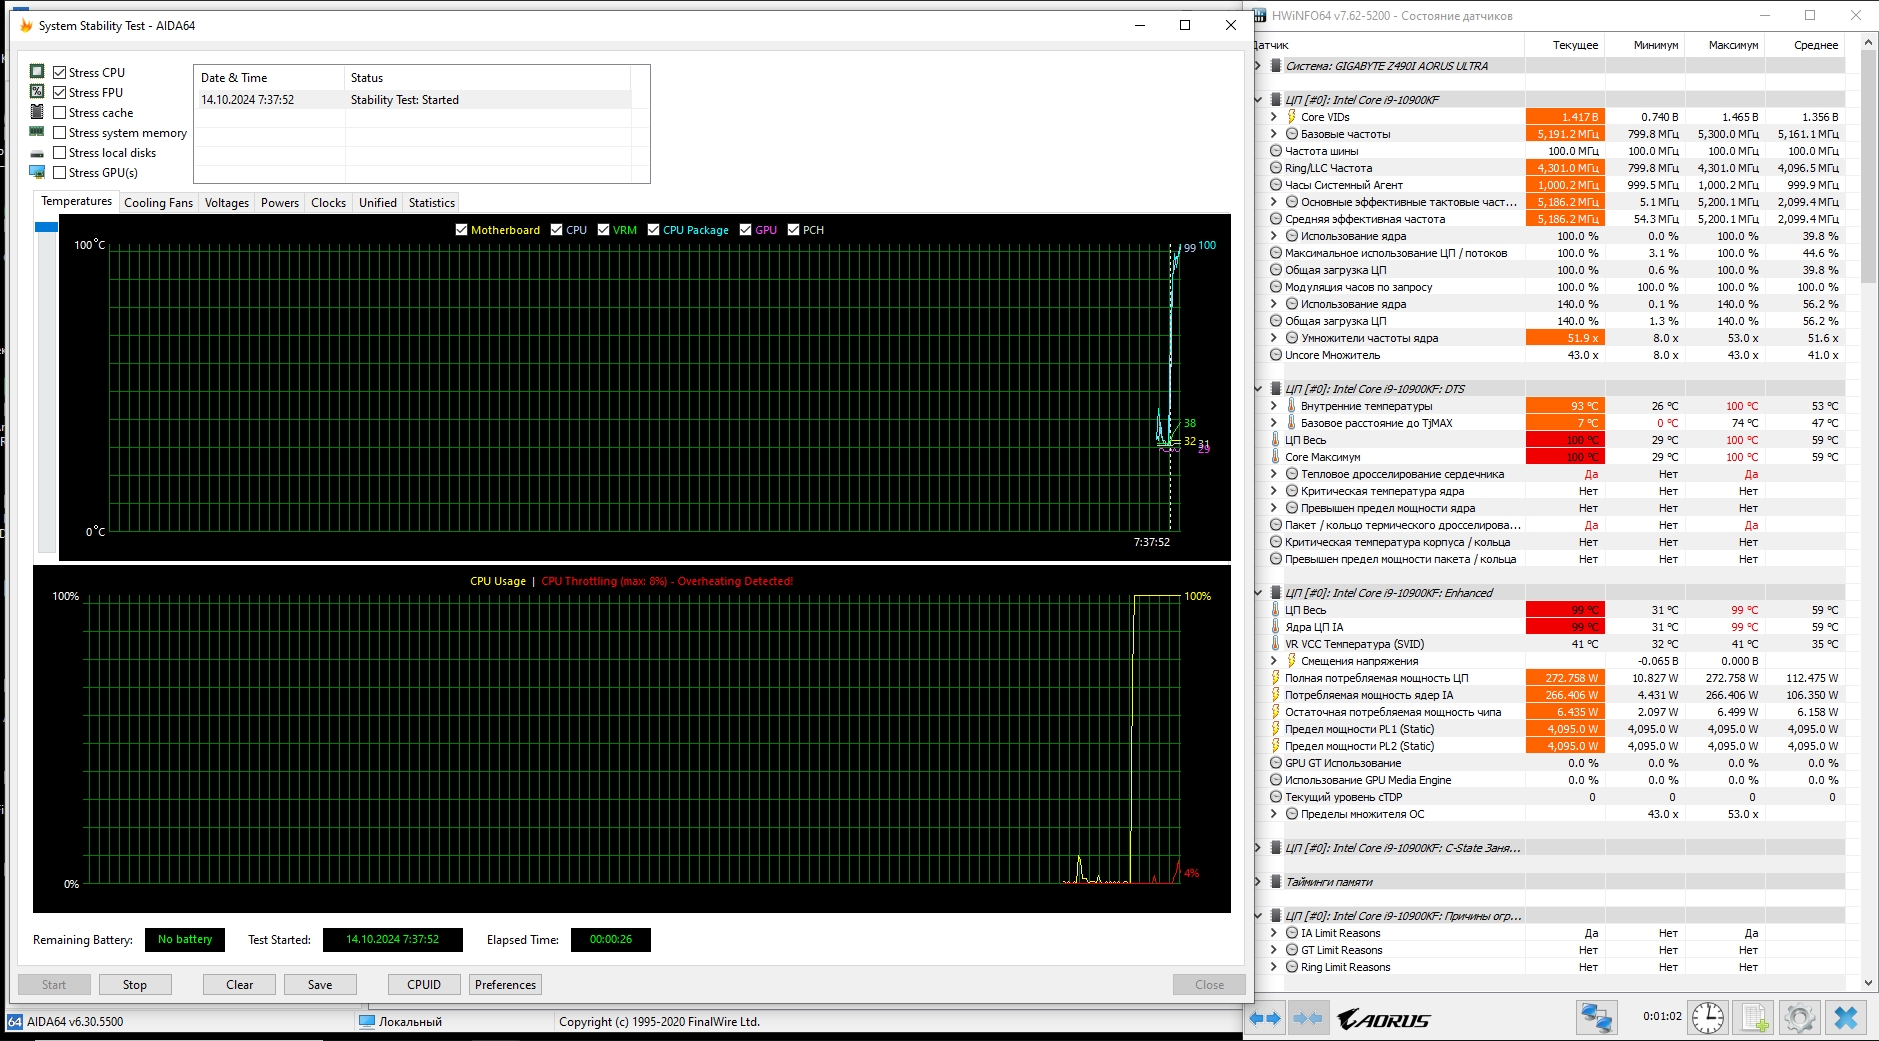
Task: Click the Минимум column header
Action: [x=1645, y=45]
